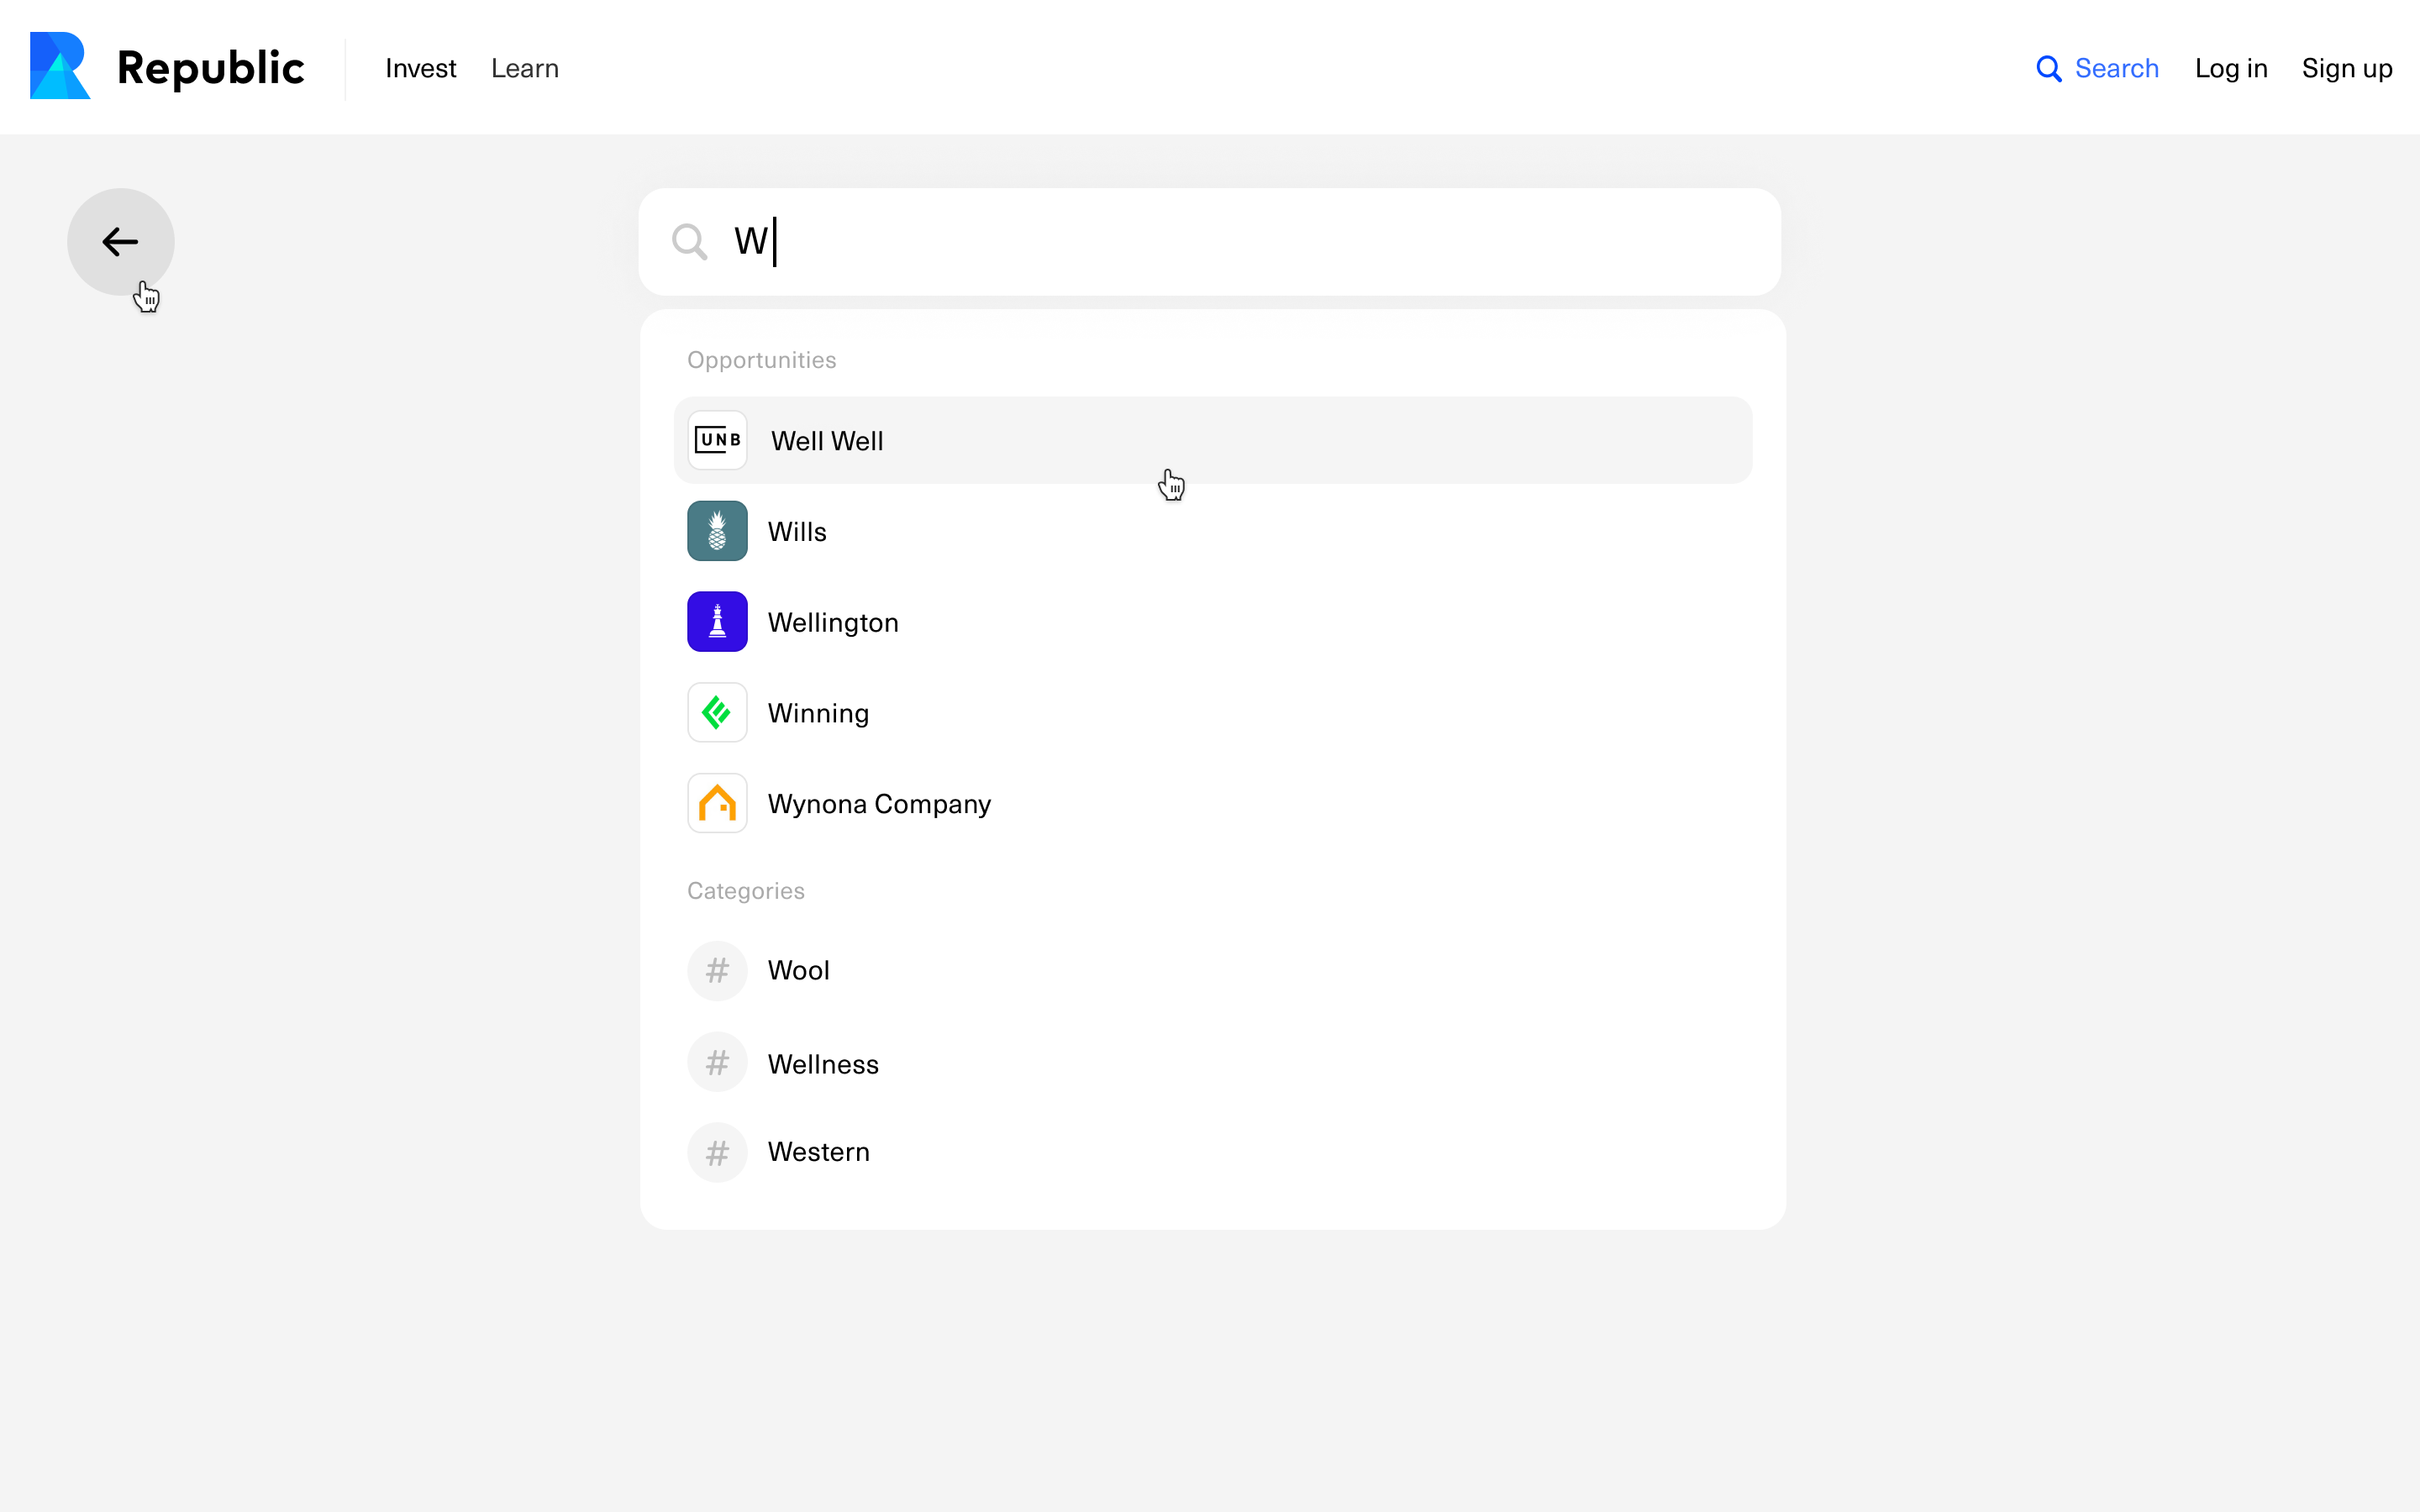Click the header Search magnifier icon
This screenshot has width=2420, height=1512.
[x=2049, y=69]
